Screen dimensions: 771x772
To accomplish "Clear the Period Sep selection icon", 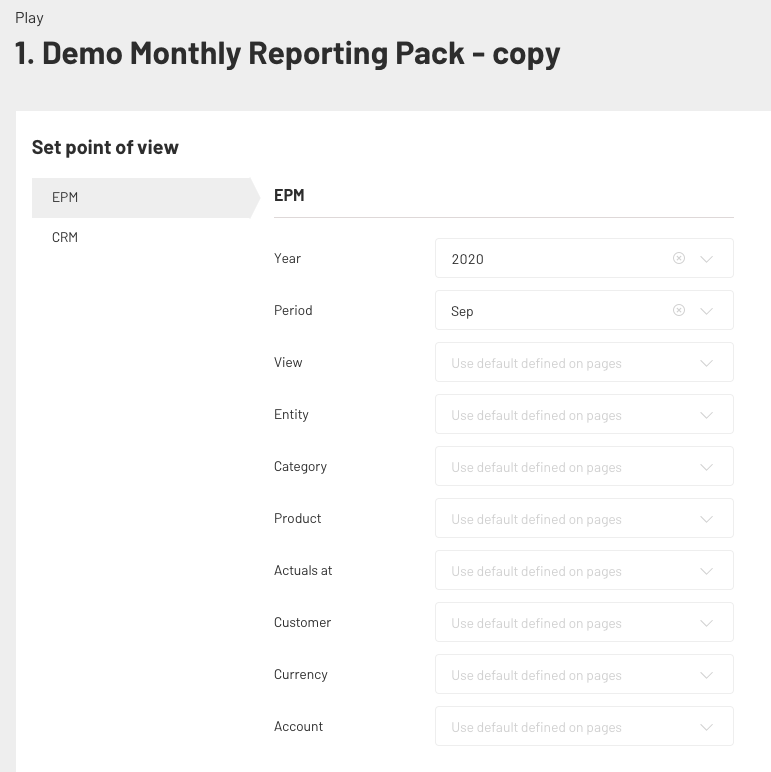I will coord(678,310).
